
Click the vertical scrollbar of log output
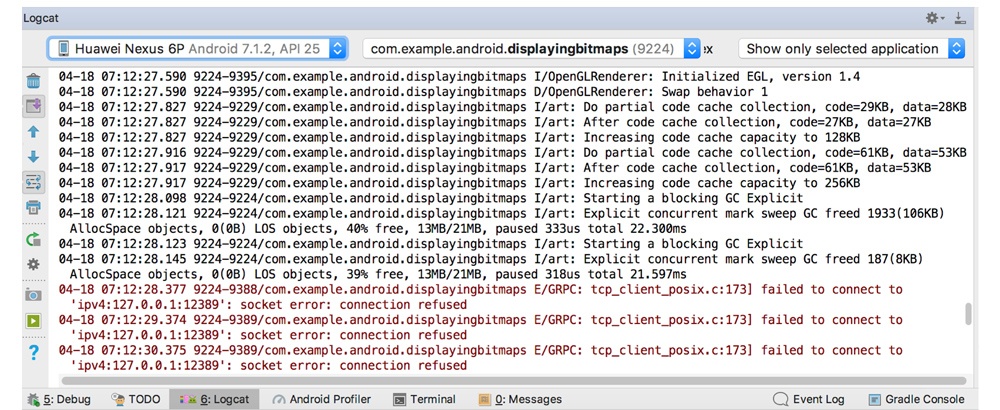pos(968,314)
